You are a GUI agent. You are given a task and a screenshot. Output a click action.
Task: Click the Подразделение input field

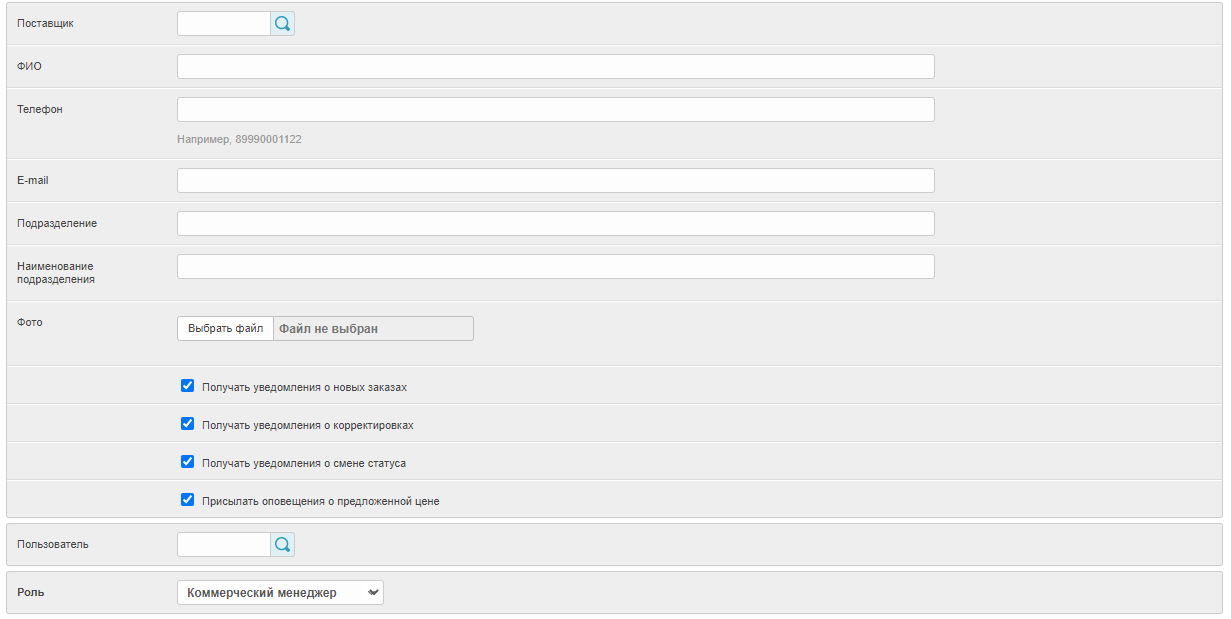click(555, 224)
